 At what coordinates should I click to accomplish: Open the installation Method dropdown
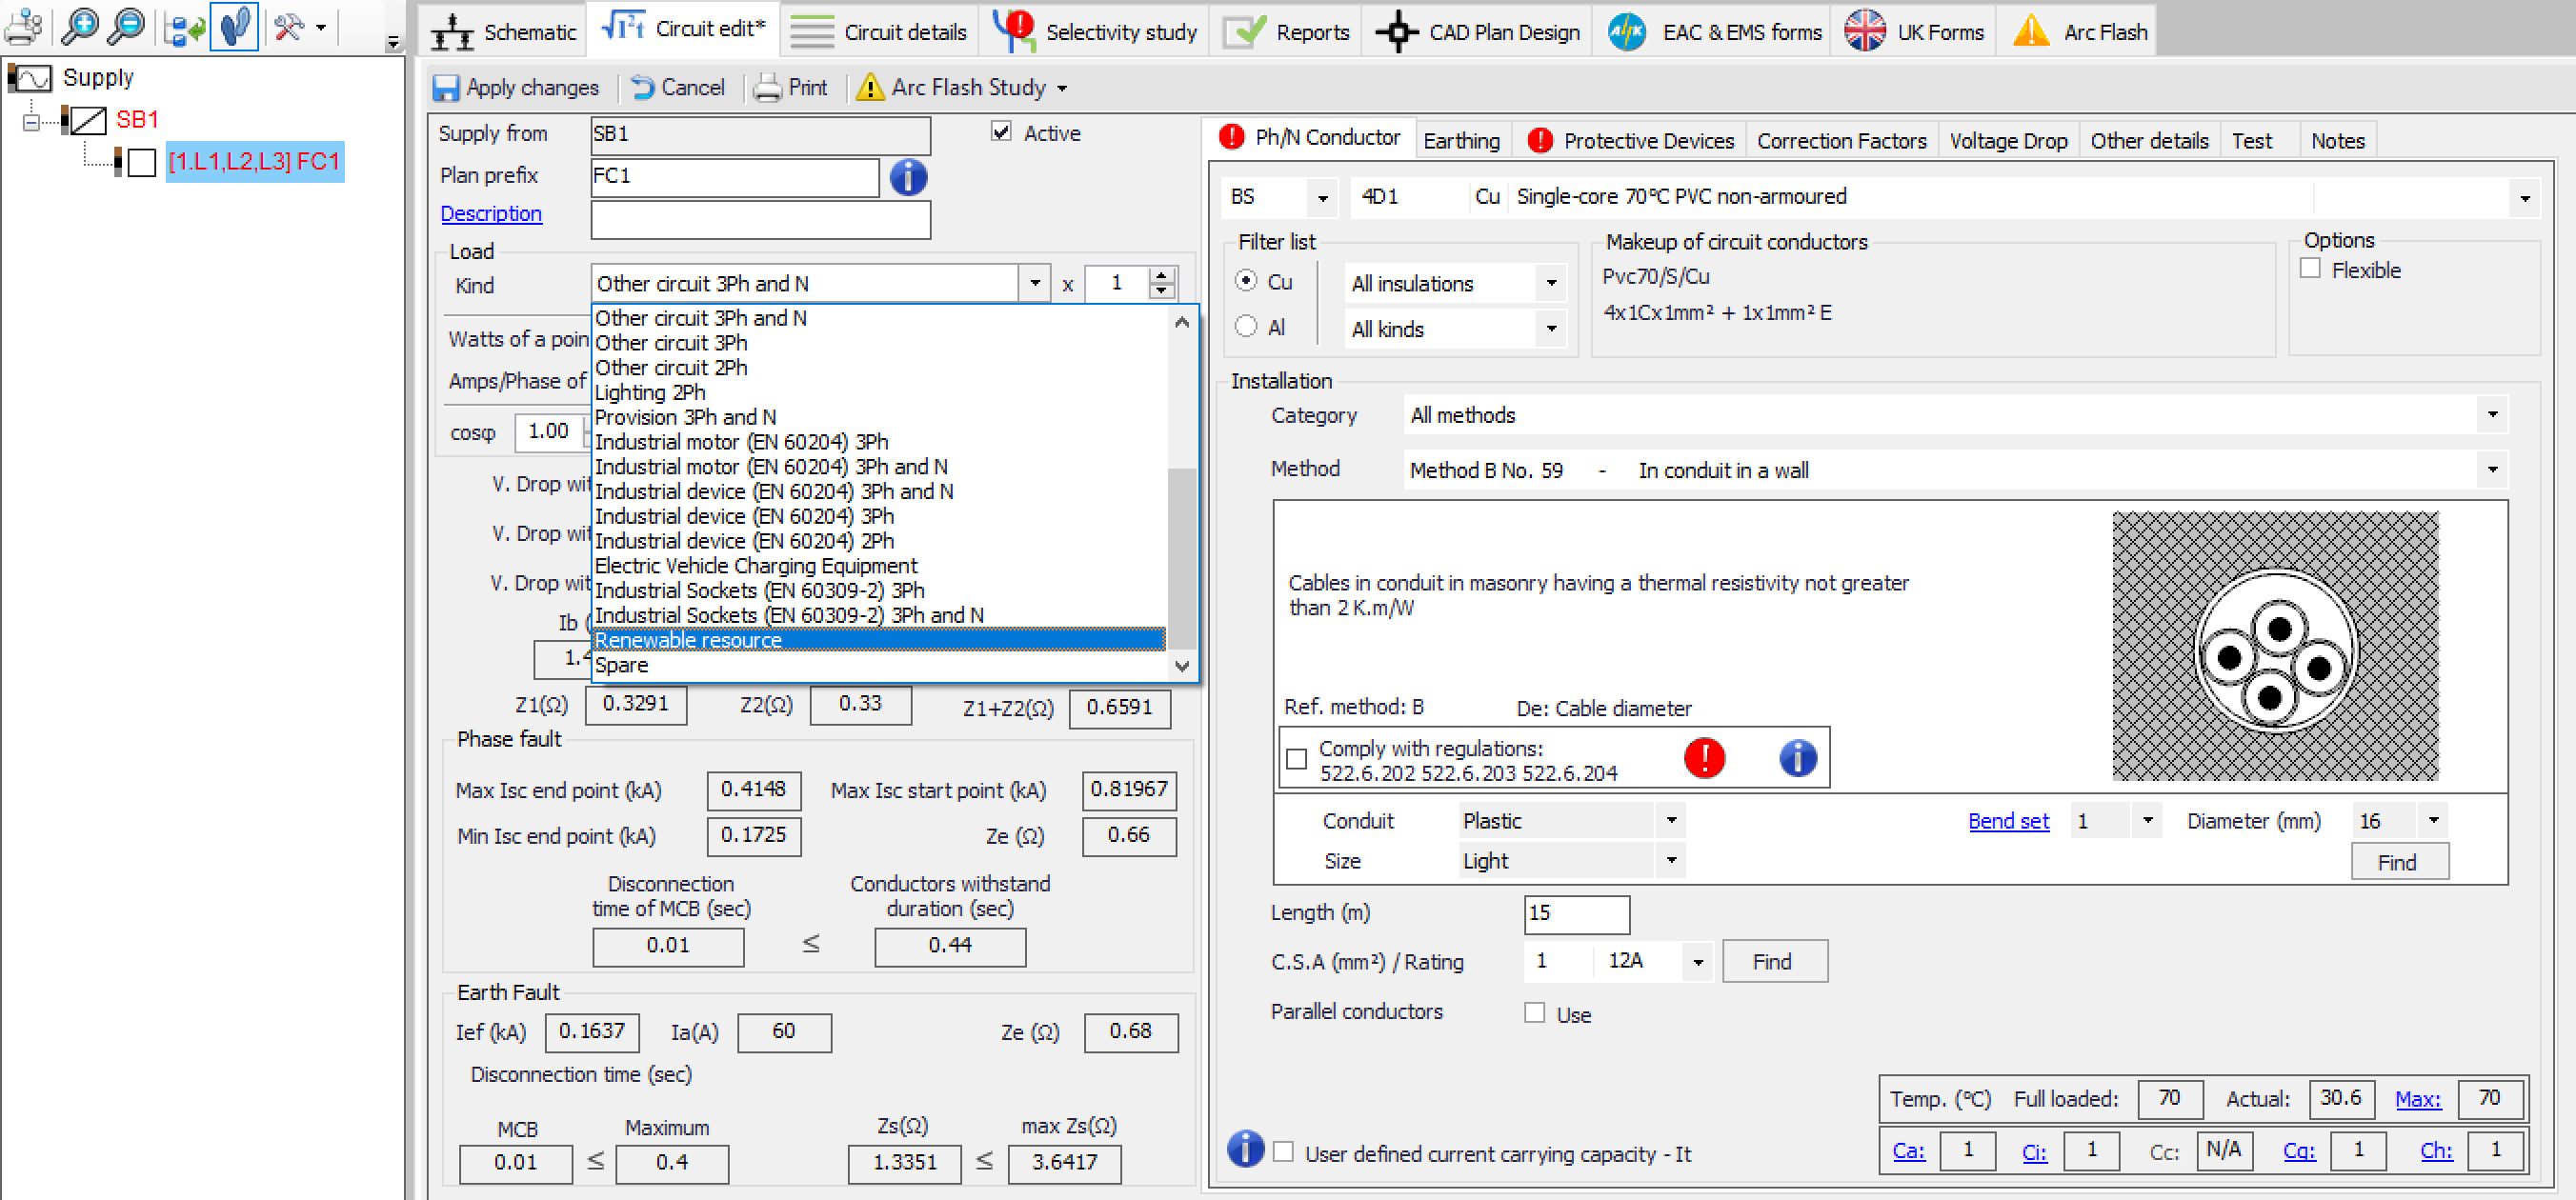(2491, 469)
